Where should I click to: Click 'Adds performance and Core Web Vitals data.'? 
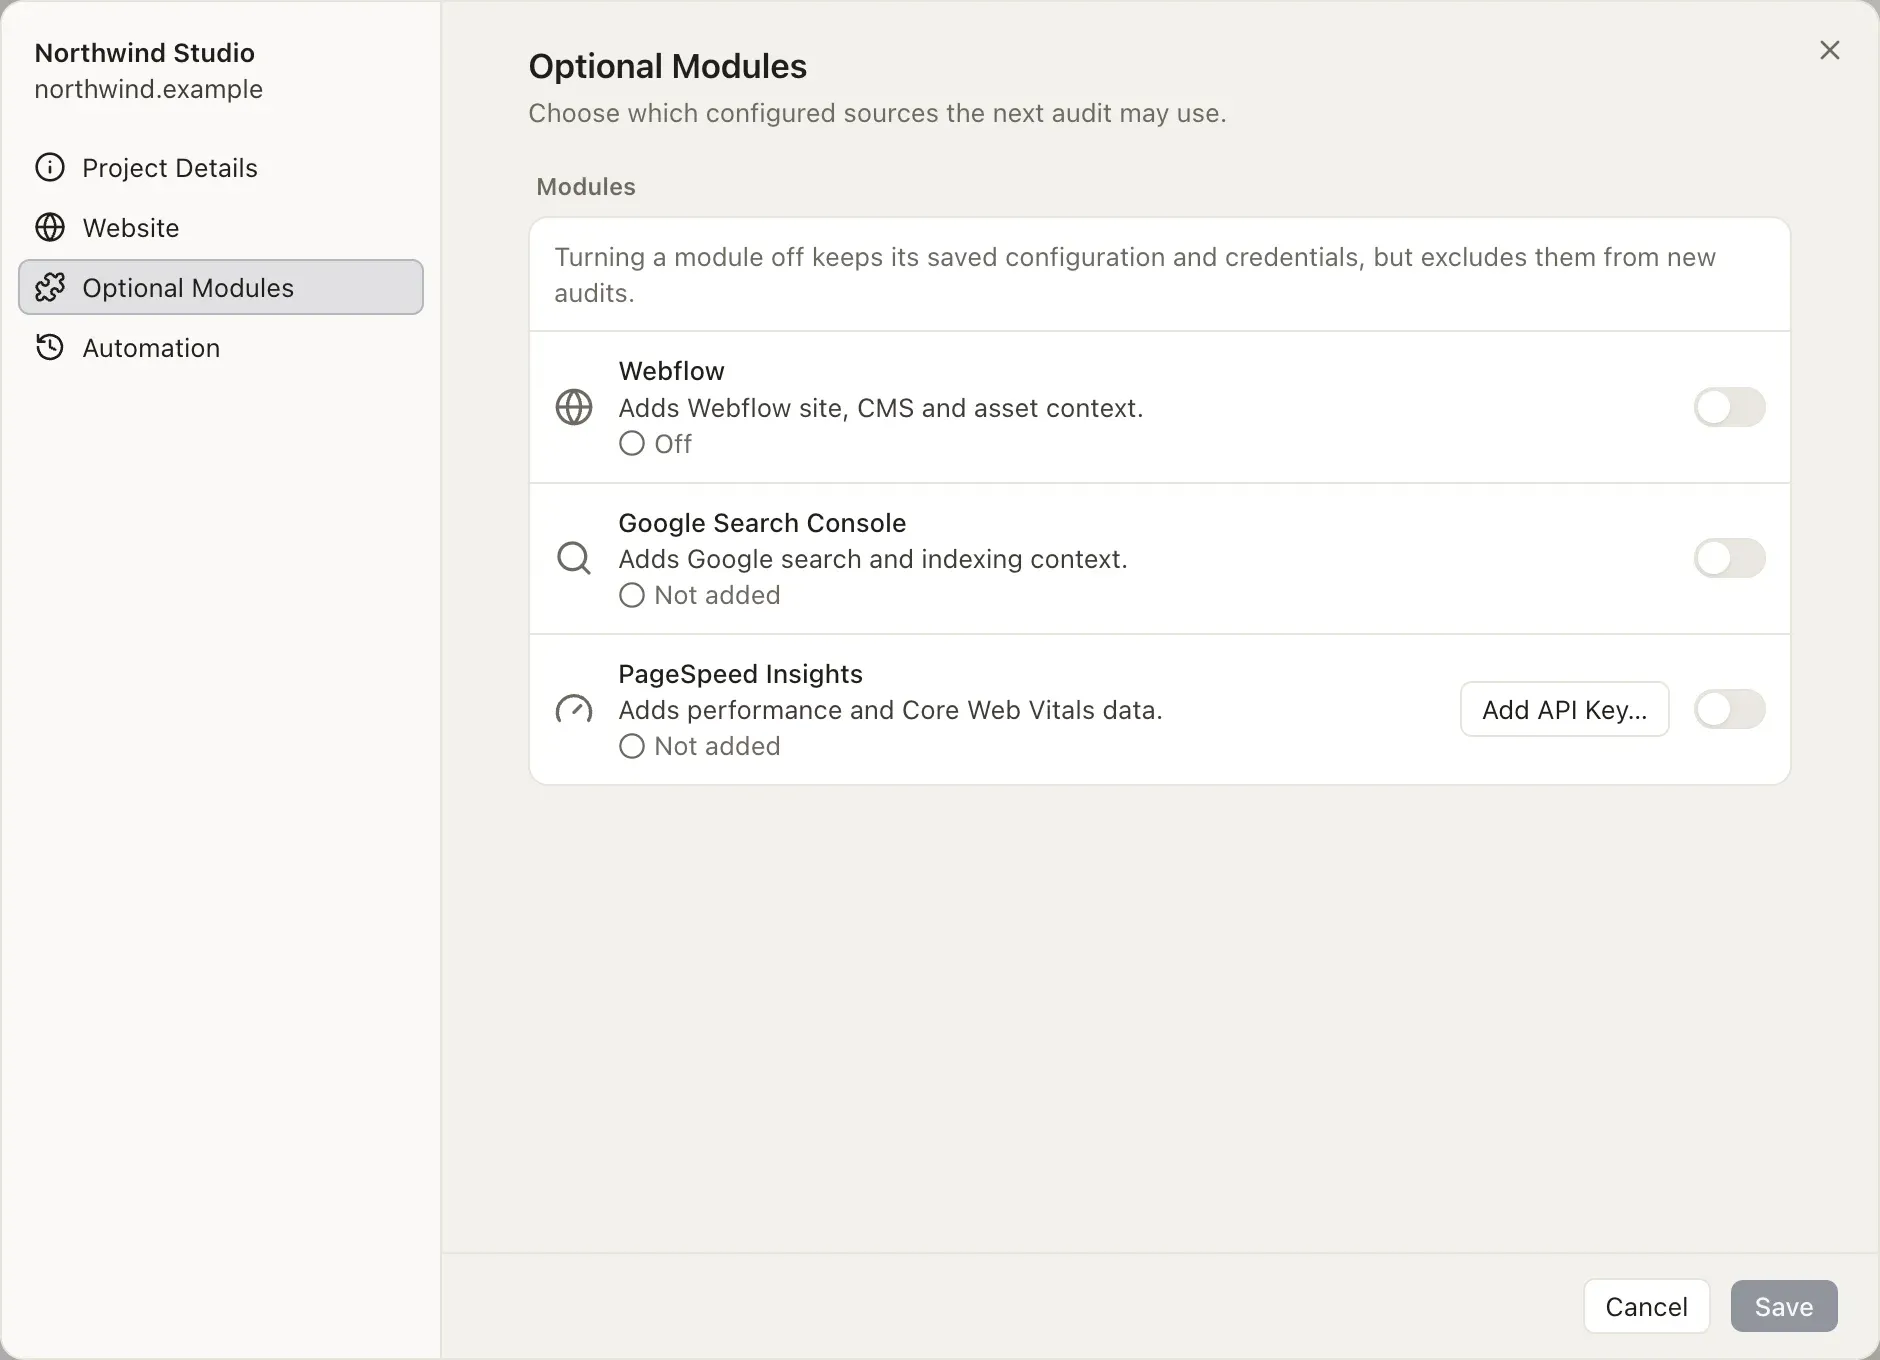click(890, 710)
